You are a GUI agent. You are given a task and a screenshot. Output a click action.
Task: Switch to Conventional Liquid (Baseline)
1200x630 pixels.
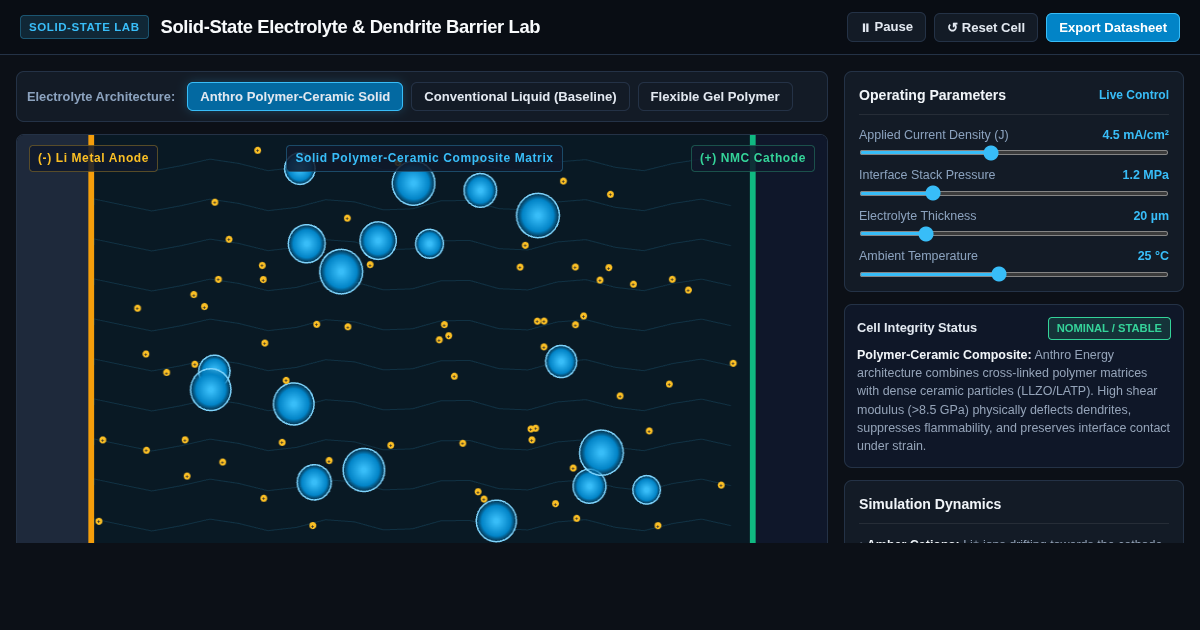coord(520,97)
